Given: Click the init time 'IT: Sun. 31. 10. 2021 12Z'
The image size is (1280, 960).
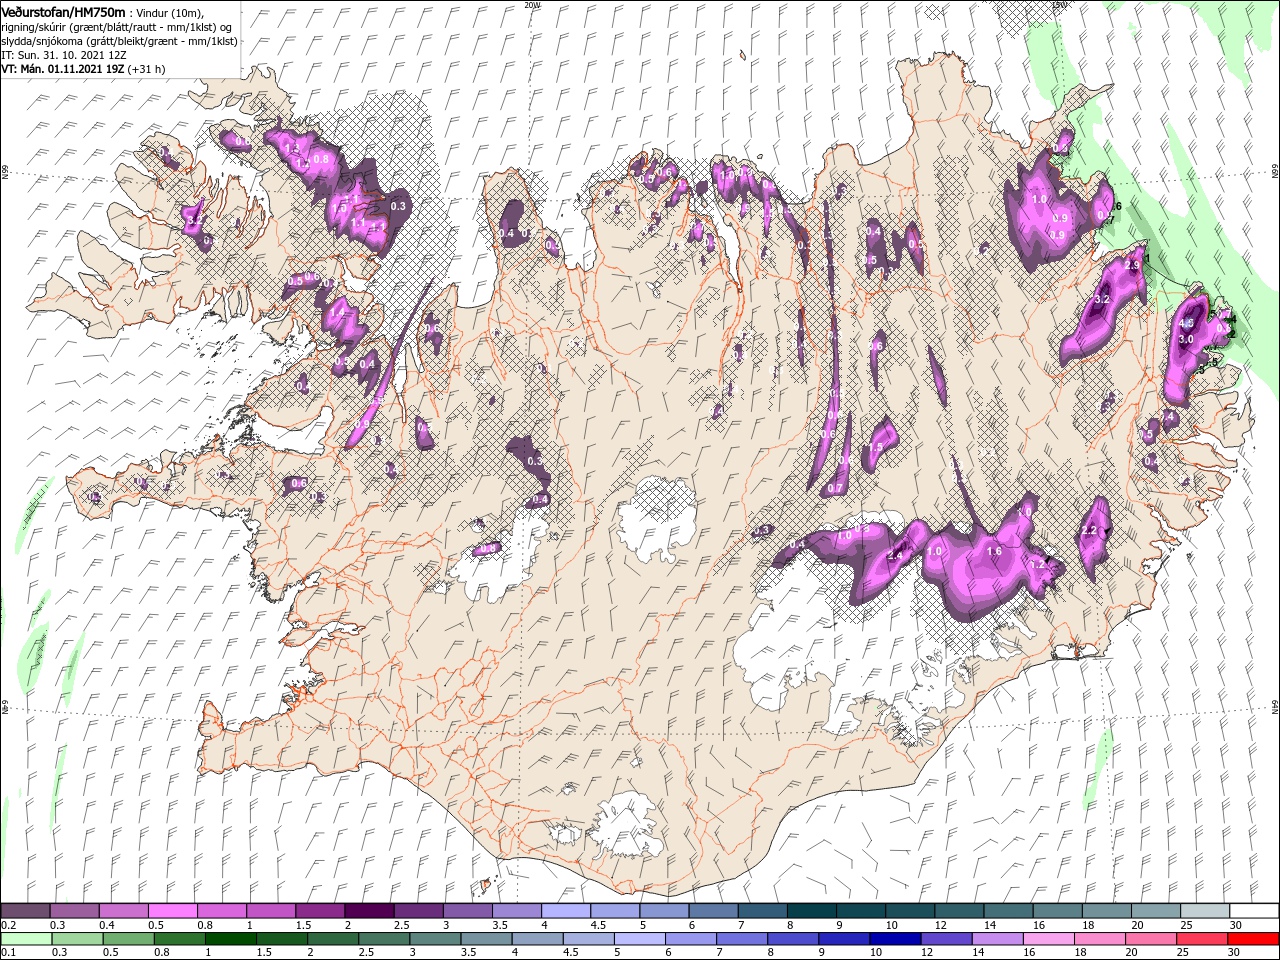Looking at the screenshot, I should pos(65,55).
